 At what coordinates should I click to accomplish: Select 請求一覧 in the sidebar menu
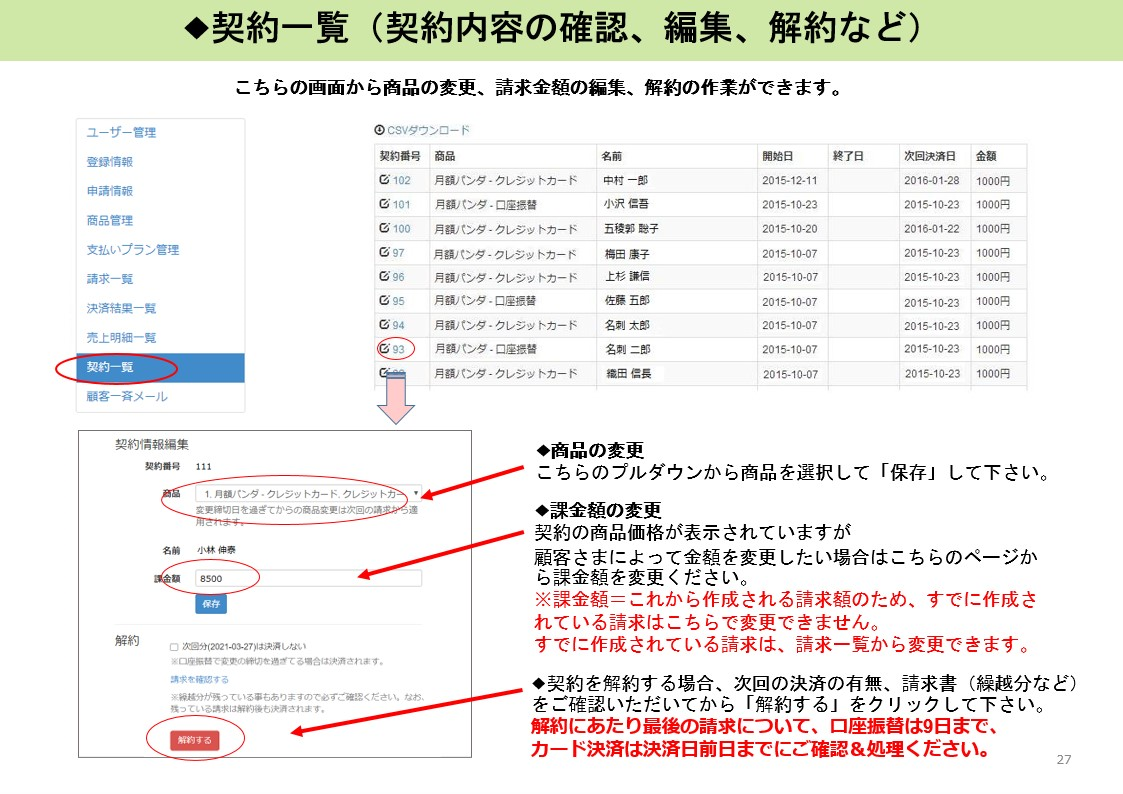[110, 279]
